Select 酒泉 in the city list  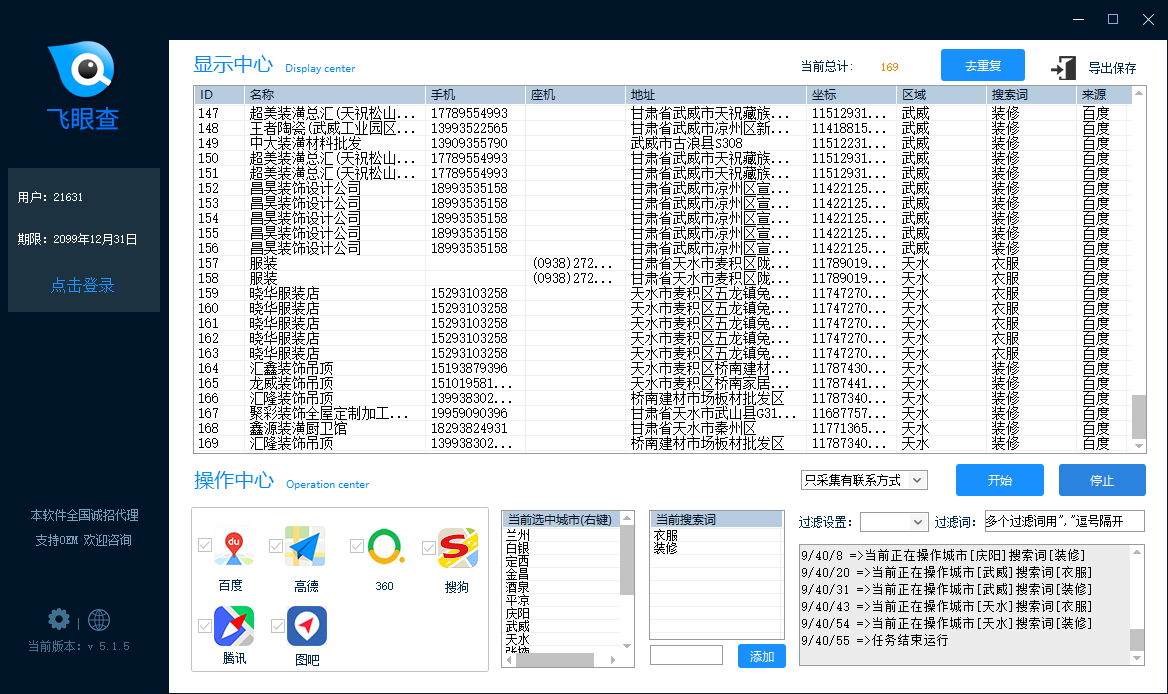518,588
